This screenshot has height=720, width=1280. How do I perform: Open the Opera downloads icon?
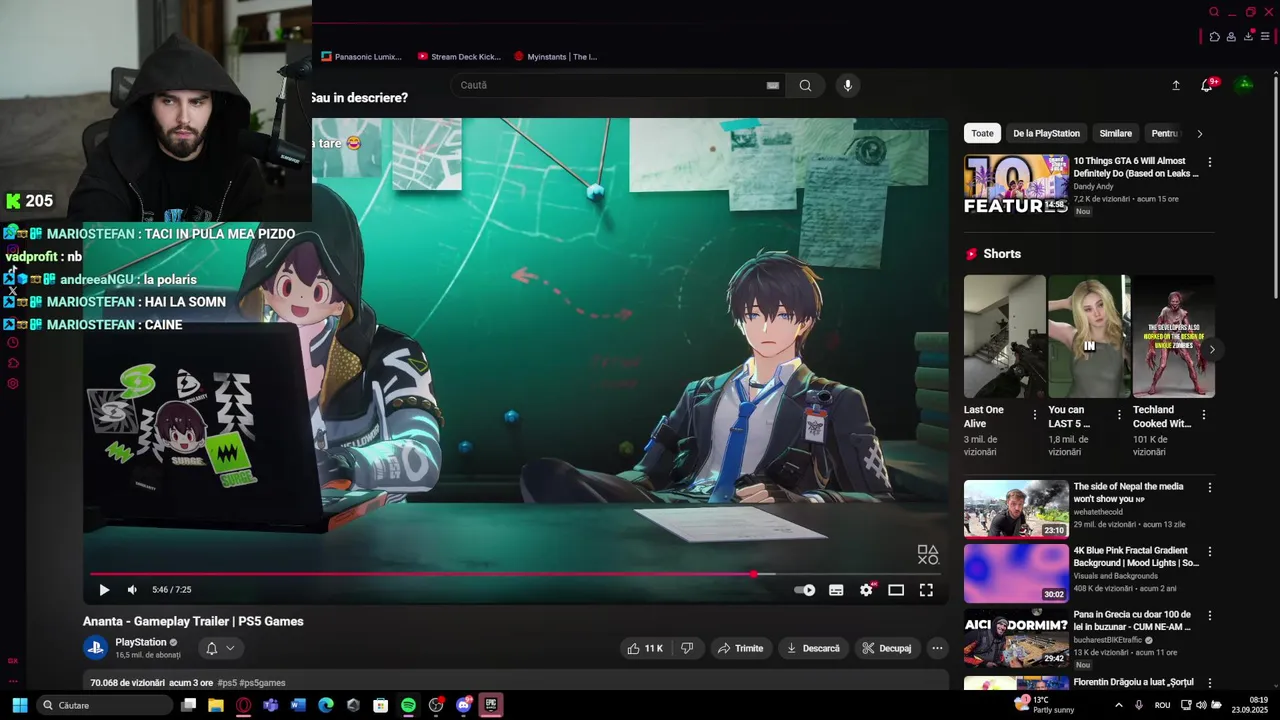click(1248, 37)
